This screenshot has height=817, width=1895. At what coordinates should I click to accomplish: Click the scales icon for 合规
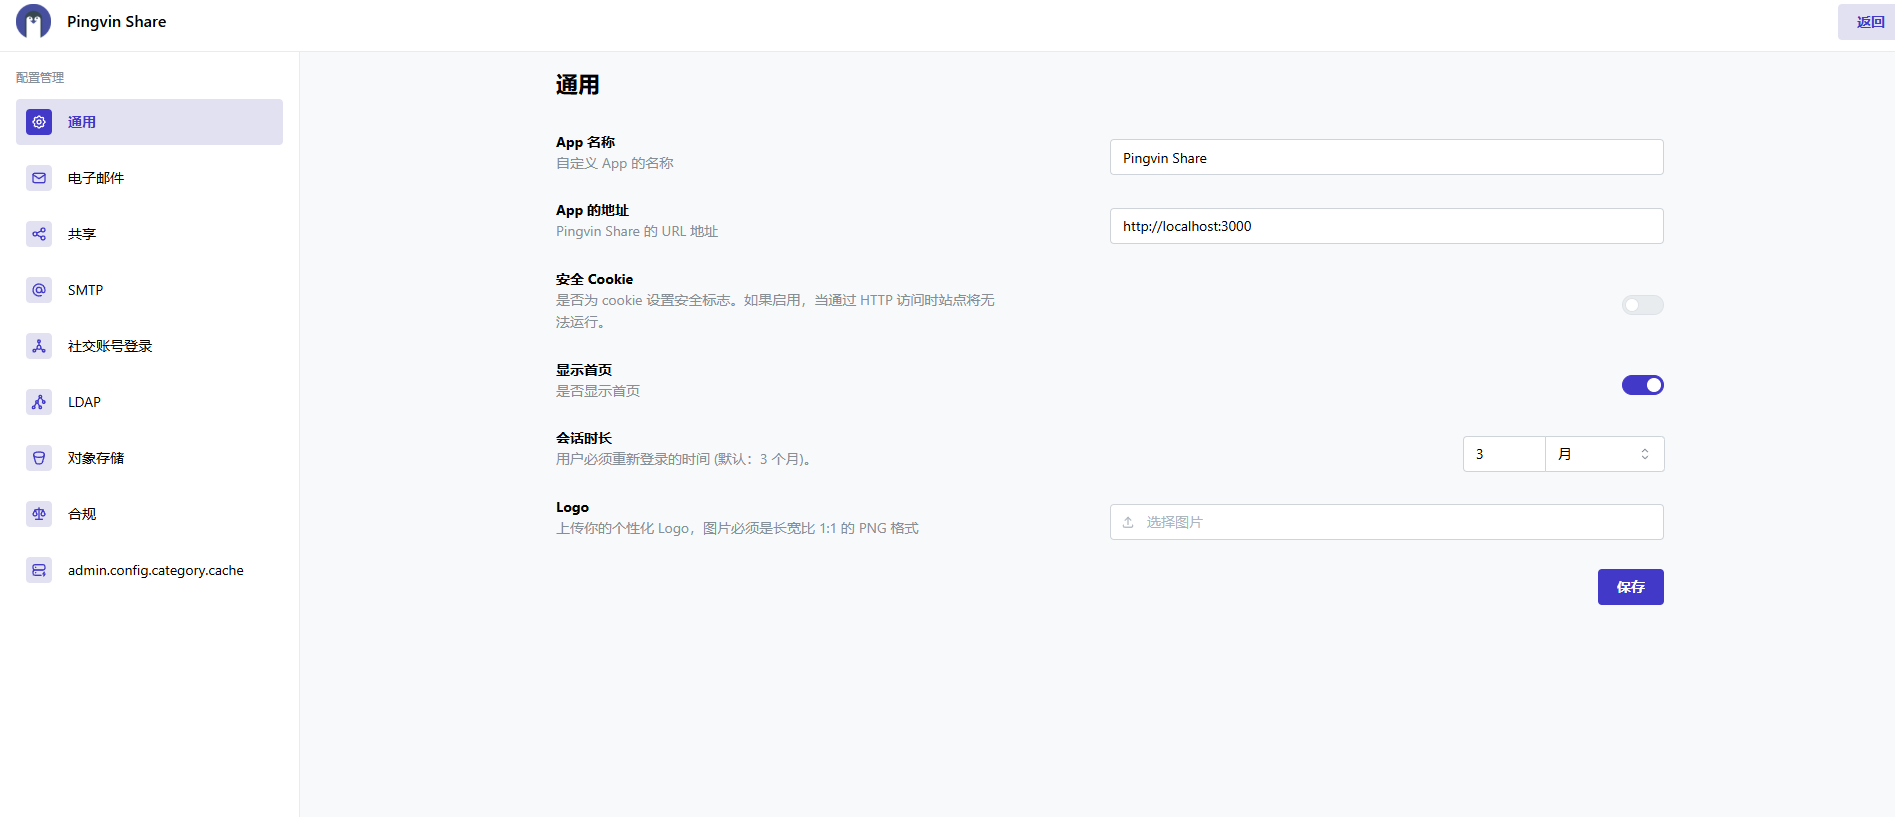click(39, 514)
